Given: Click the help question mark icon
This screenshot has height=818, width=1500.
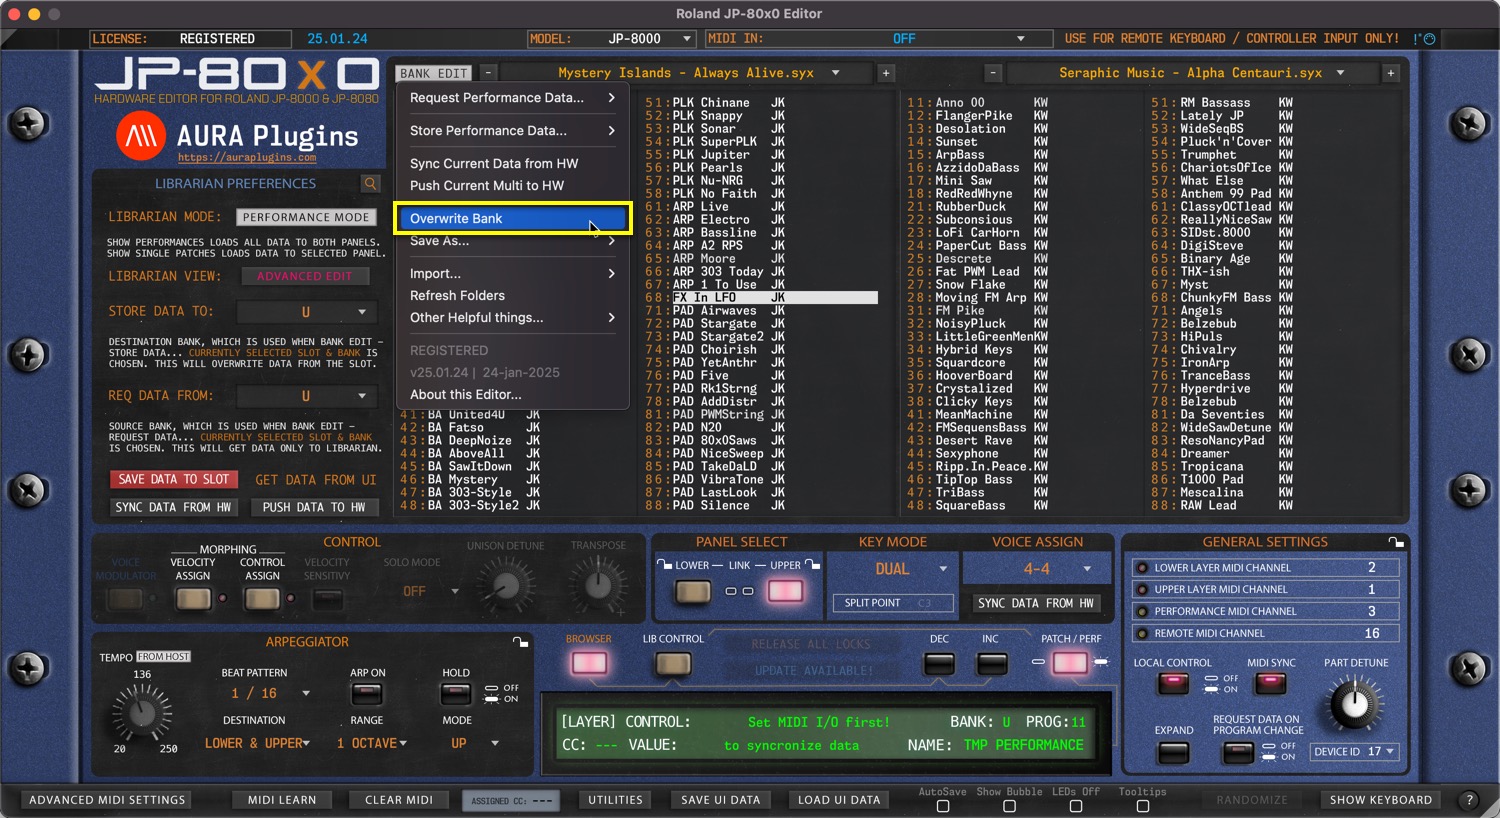Looking at the screenshot, I should (1469, 800).
